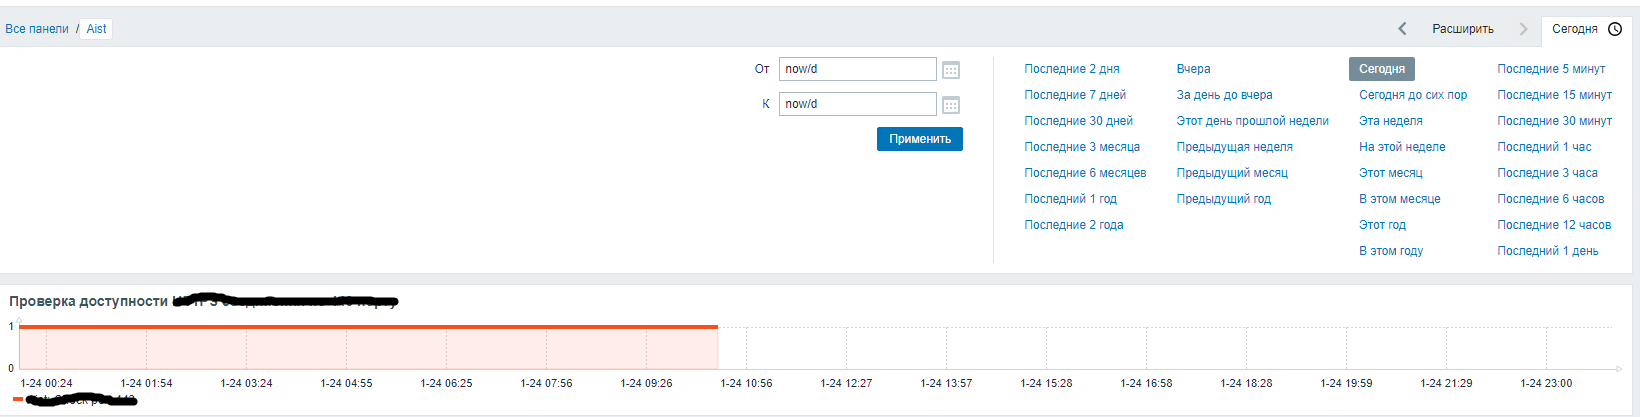Open the Сегодня time selector tab
1640x417 pixels.
(x=1574, y=29)
